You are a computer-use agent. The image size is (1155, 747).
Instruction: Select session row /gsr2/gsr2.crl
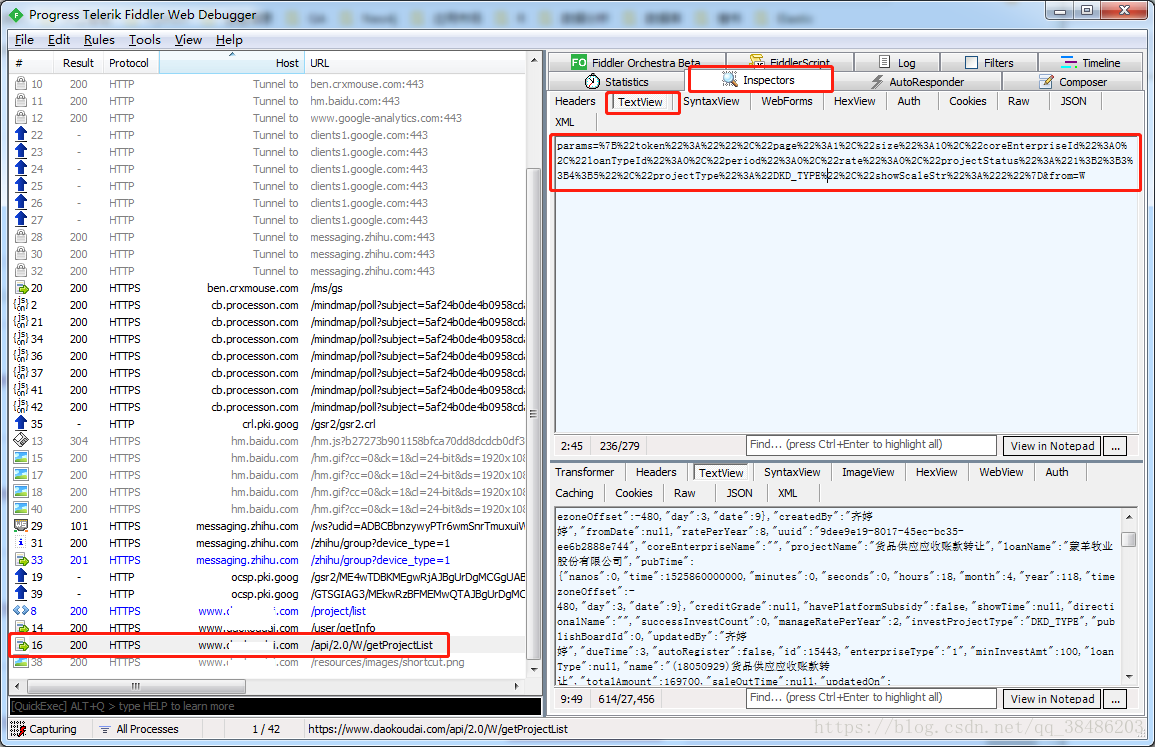pyautogui.click(x=269, y=424)
